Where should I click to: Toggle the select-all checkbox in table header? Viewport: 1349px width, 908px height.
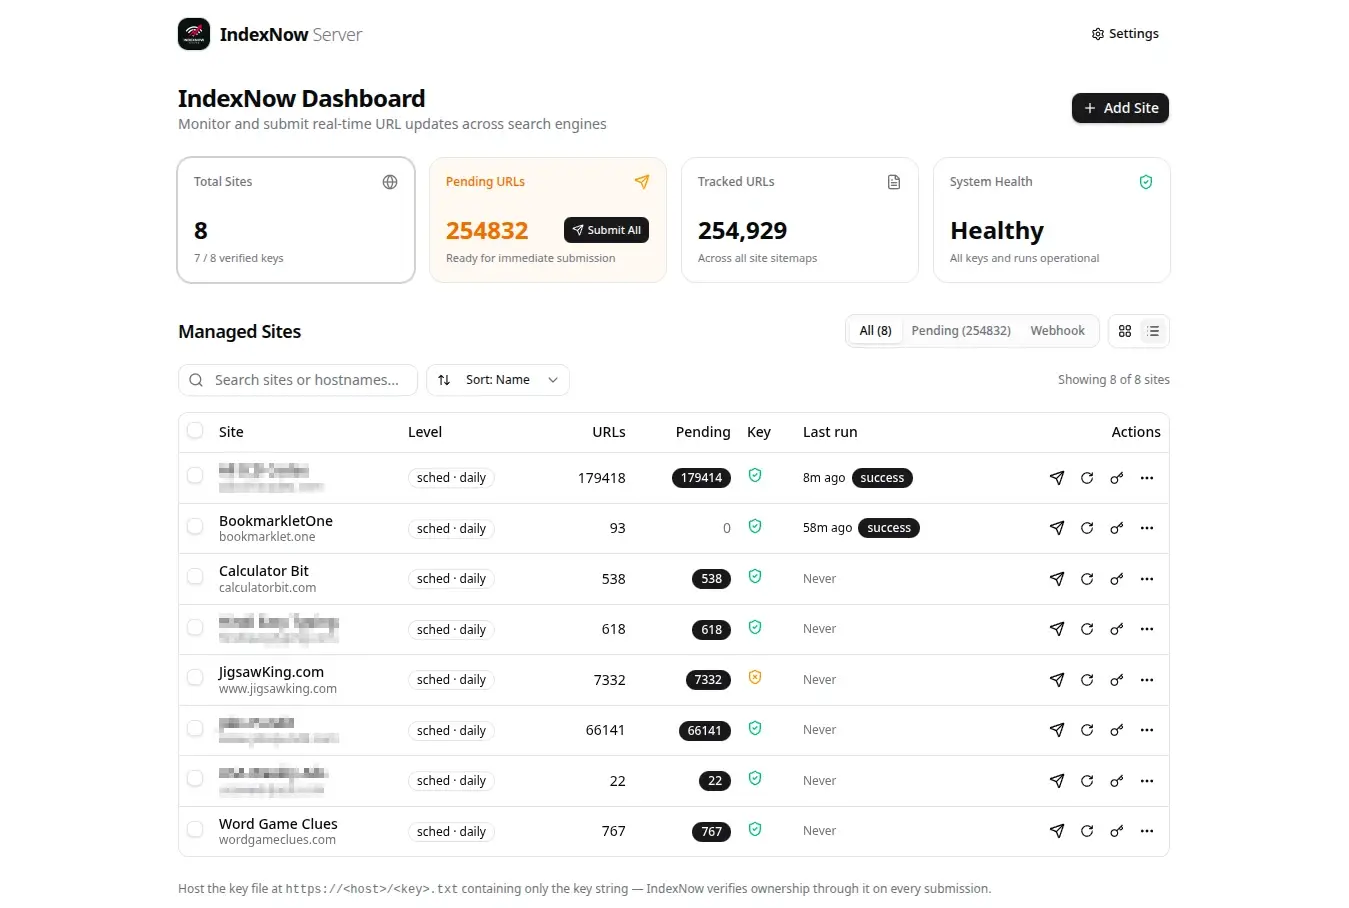(x=195, y=430)
